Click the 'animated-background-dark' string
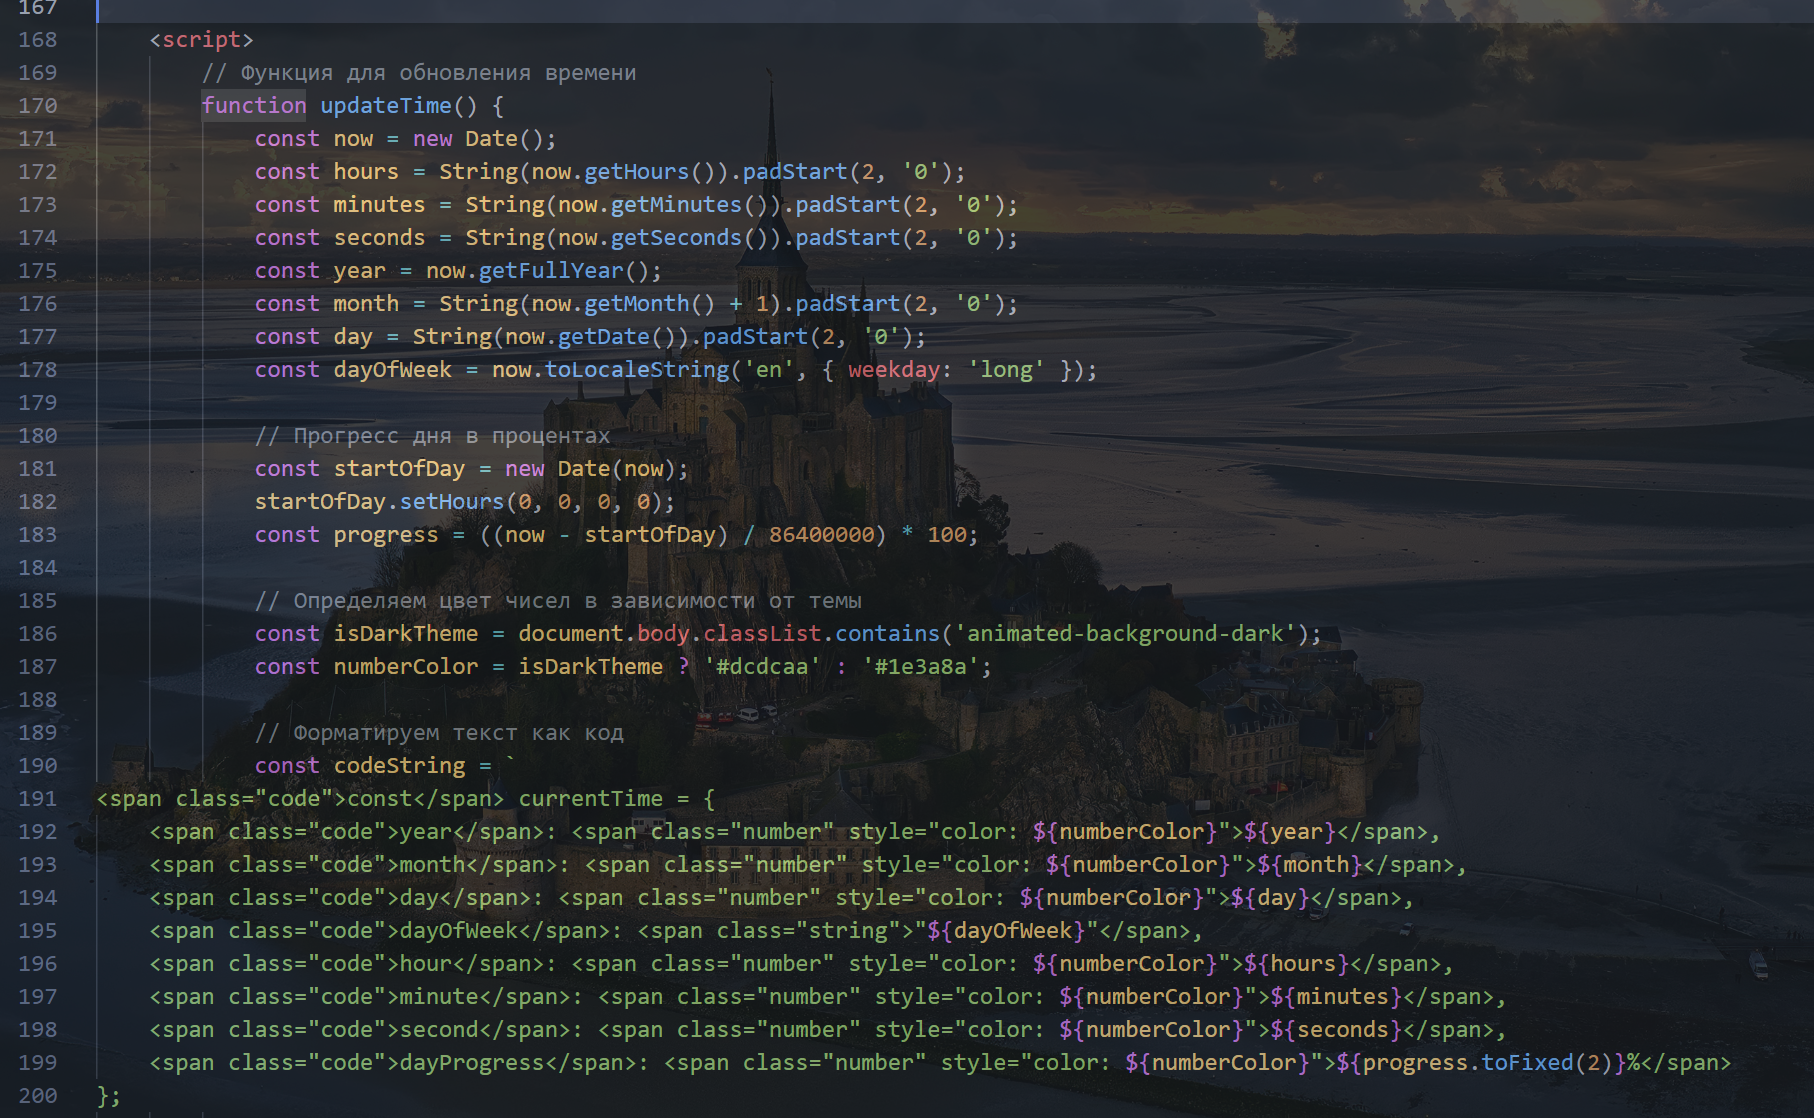The height and width of the screenshot is (1118, 1814). [x=1125, y=634]
